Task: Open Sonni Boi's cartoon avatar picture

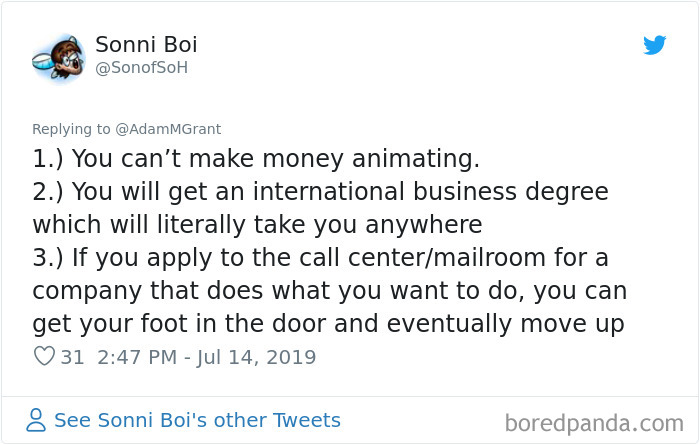Action: [x=58, y=58]
